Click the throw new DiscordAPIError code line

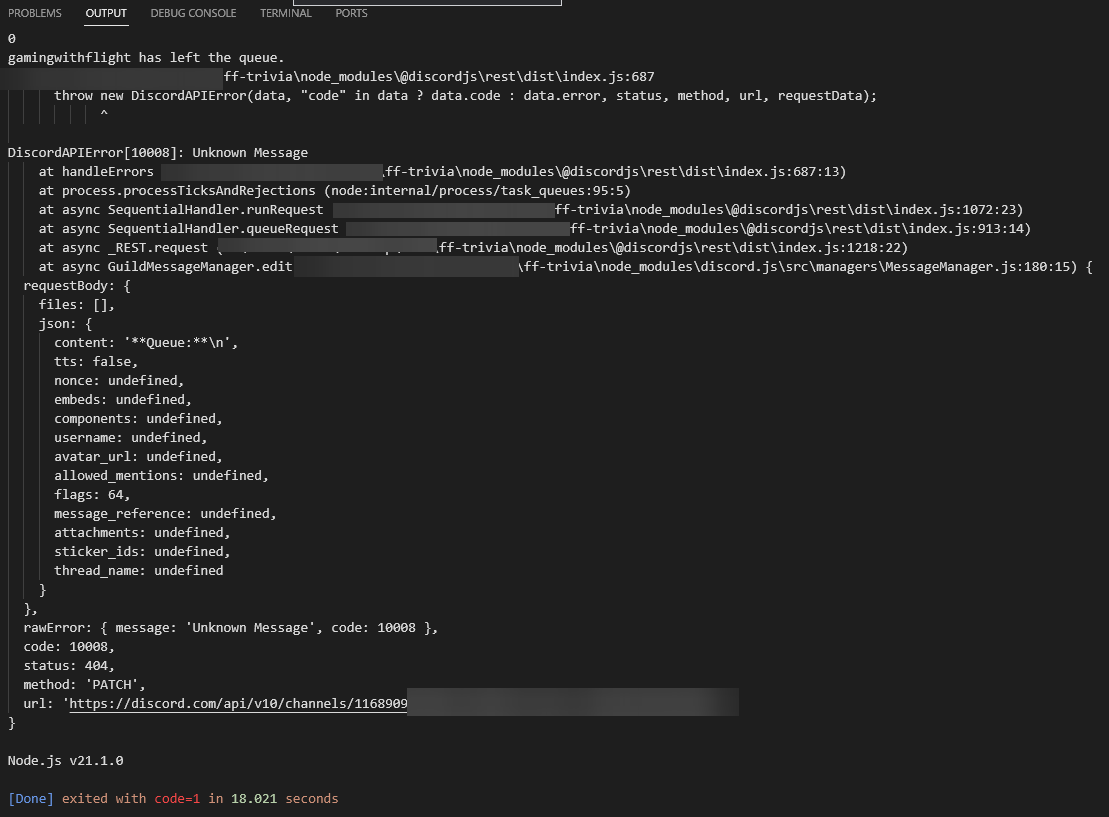click(465, 95)
